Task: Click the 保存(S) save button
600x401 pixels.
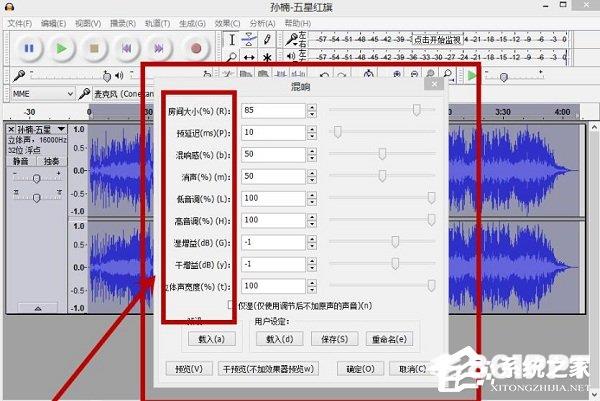Action: (x=334, y=339)
